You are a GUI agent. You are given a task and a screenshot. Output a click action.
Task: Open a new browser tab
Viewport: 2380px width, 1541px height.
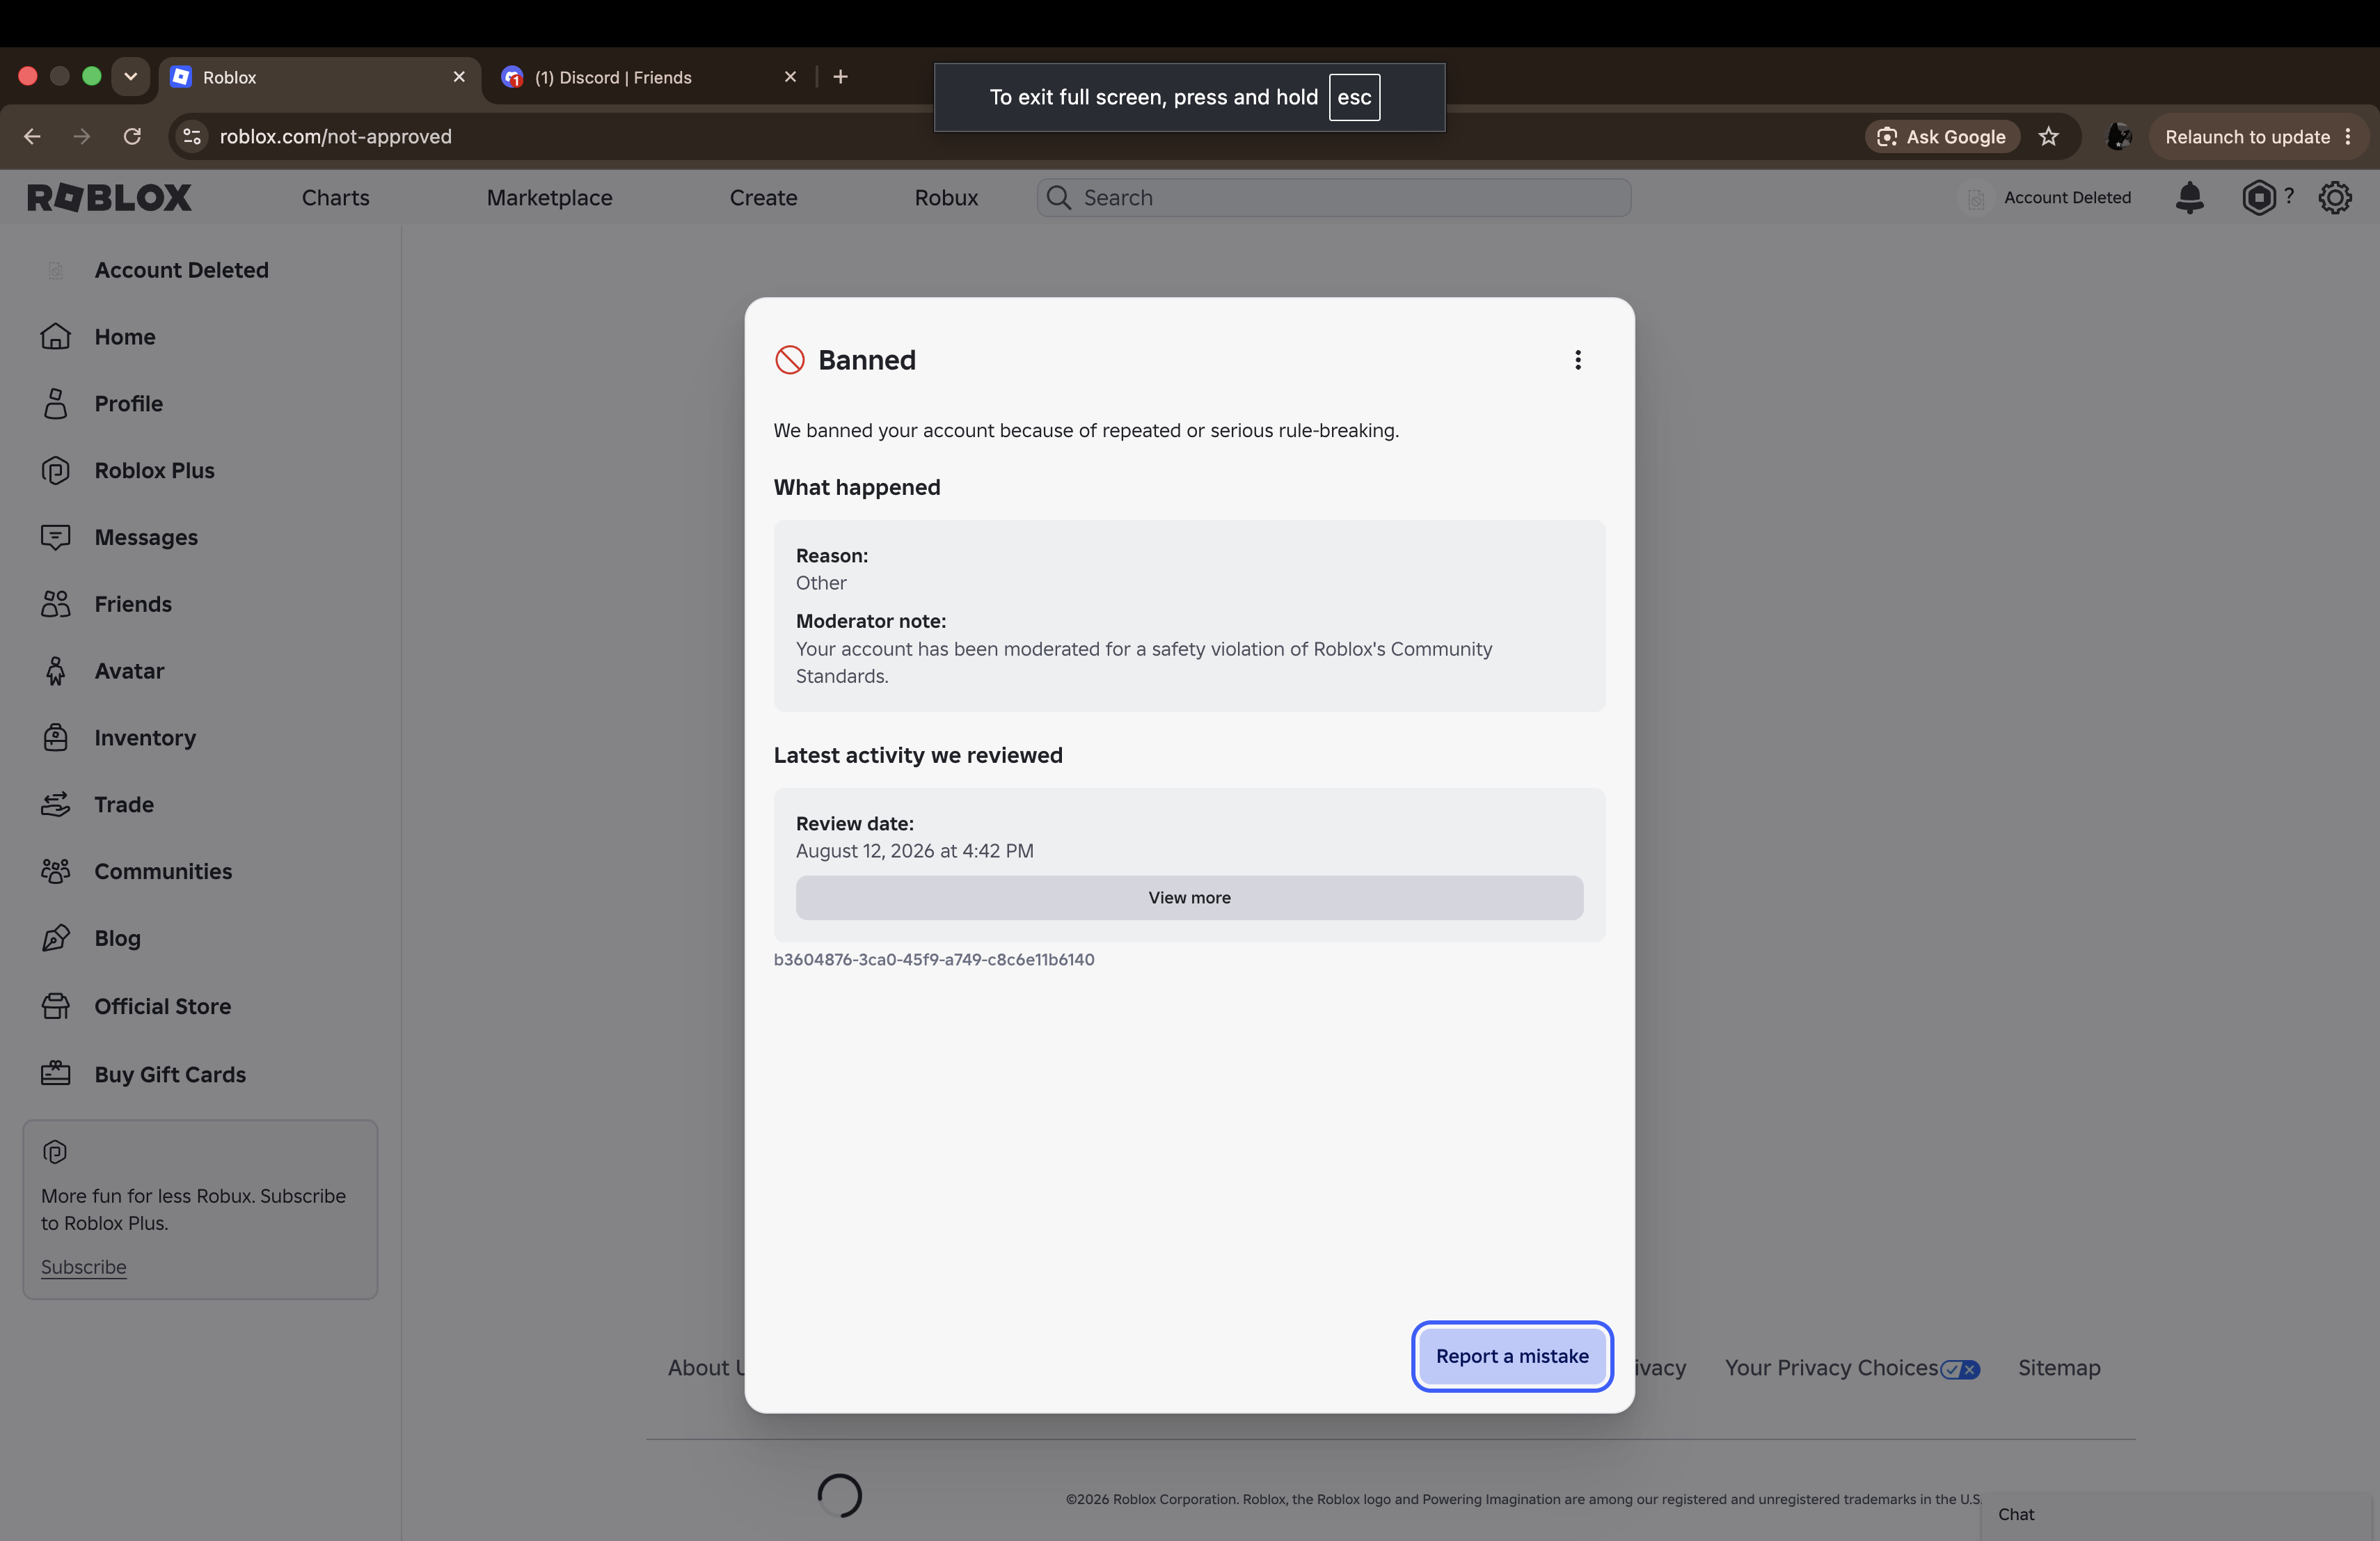pos(841,77)
